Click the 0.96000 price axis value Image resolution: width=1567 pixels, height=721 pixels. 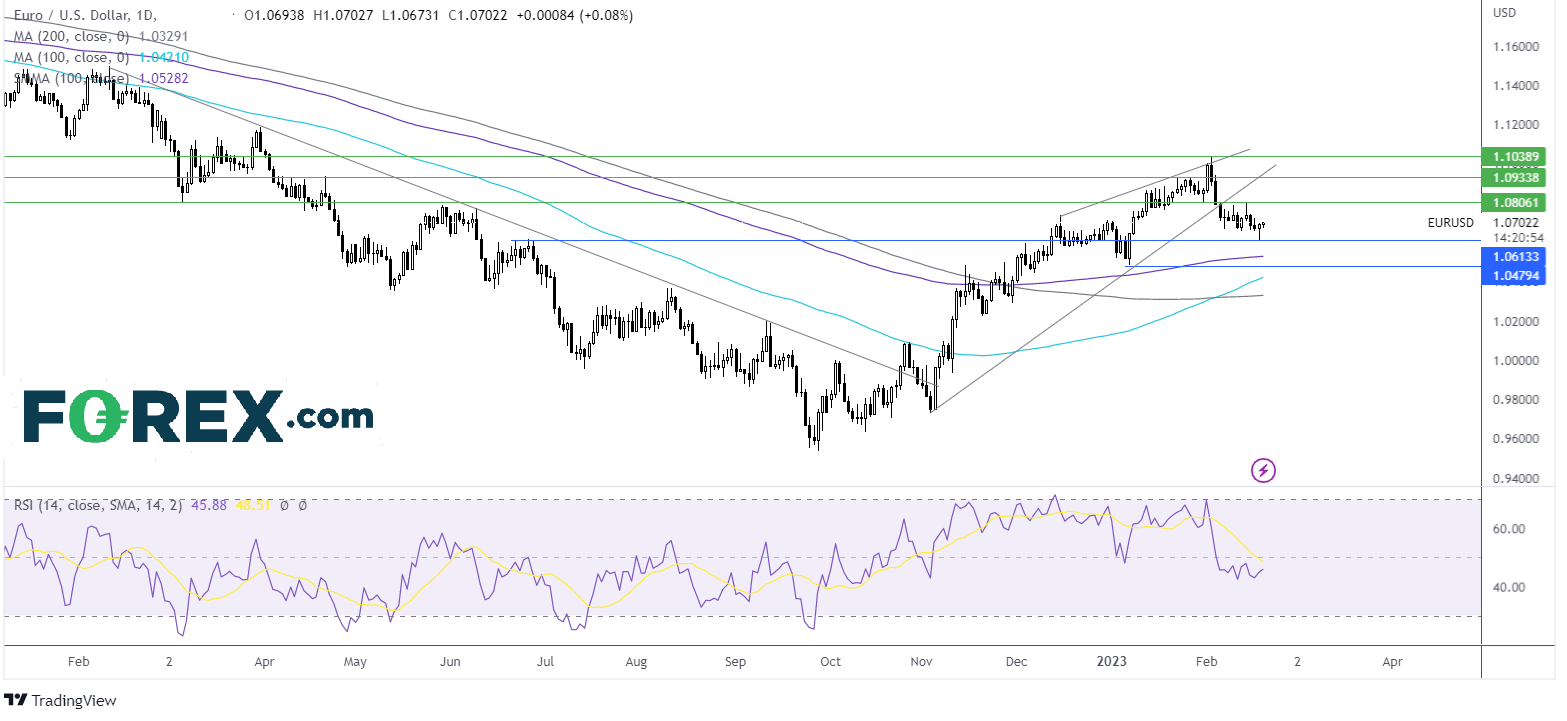(x=1515, y=439)
